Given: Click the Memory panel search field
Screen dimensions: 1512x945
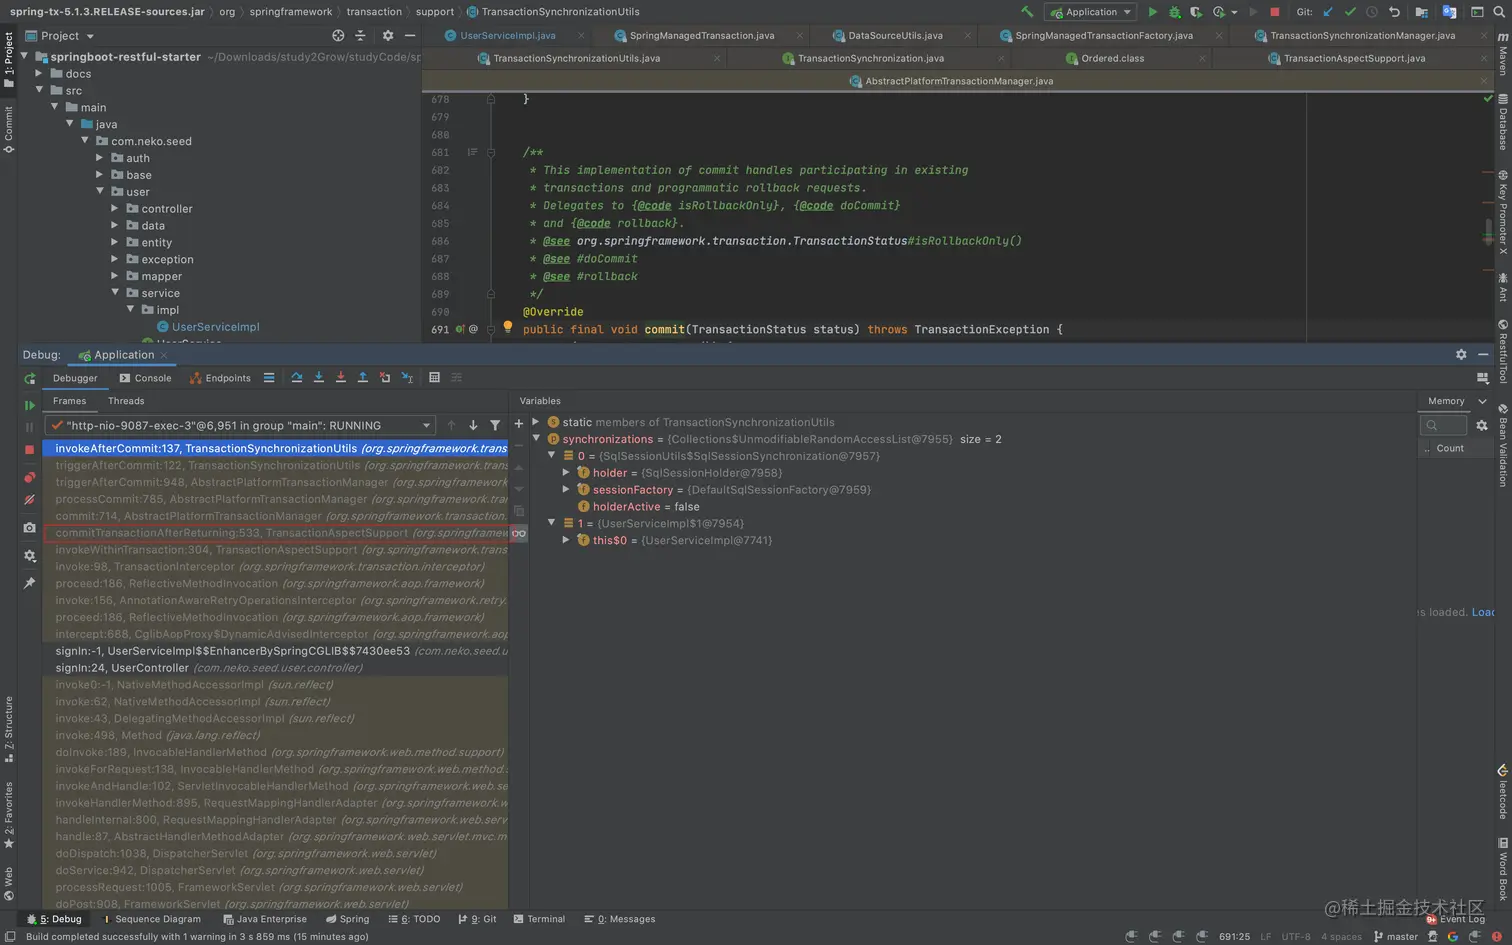Looking at the screenshot, I should pos(1444,425).
